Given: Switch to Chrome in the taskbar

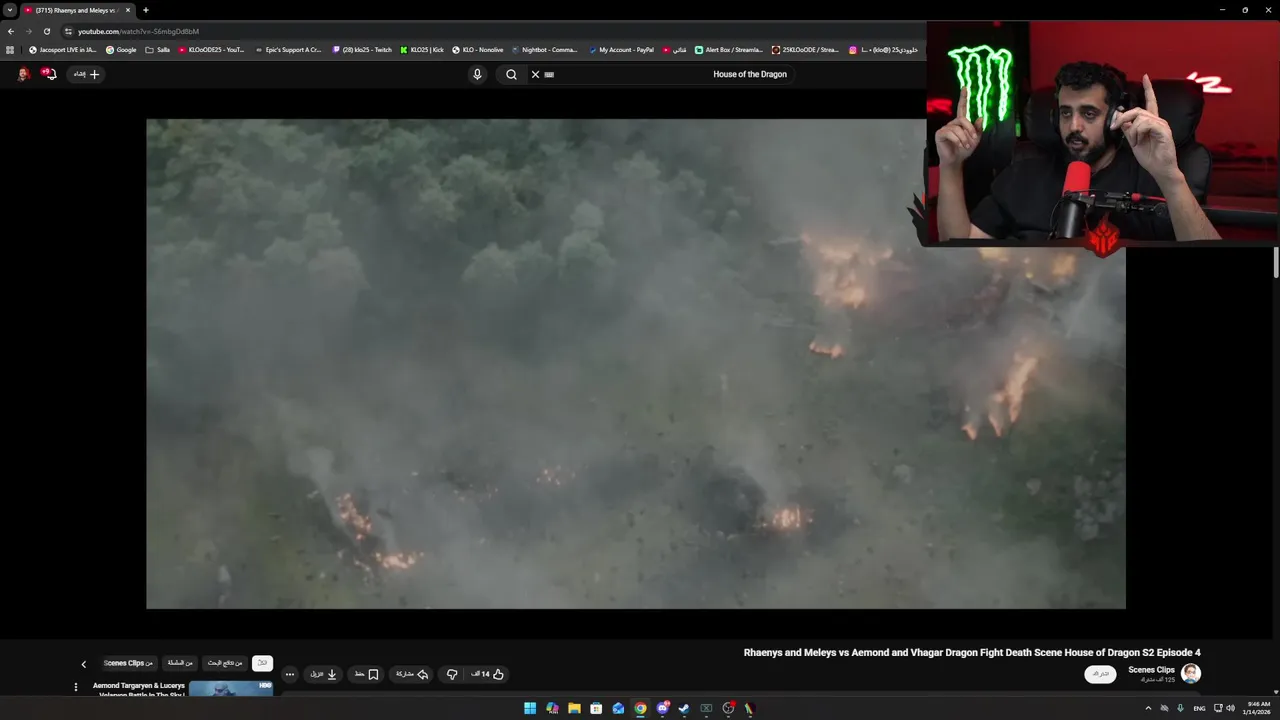Looking at the screenshot, I should [x=640, y=708].
